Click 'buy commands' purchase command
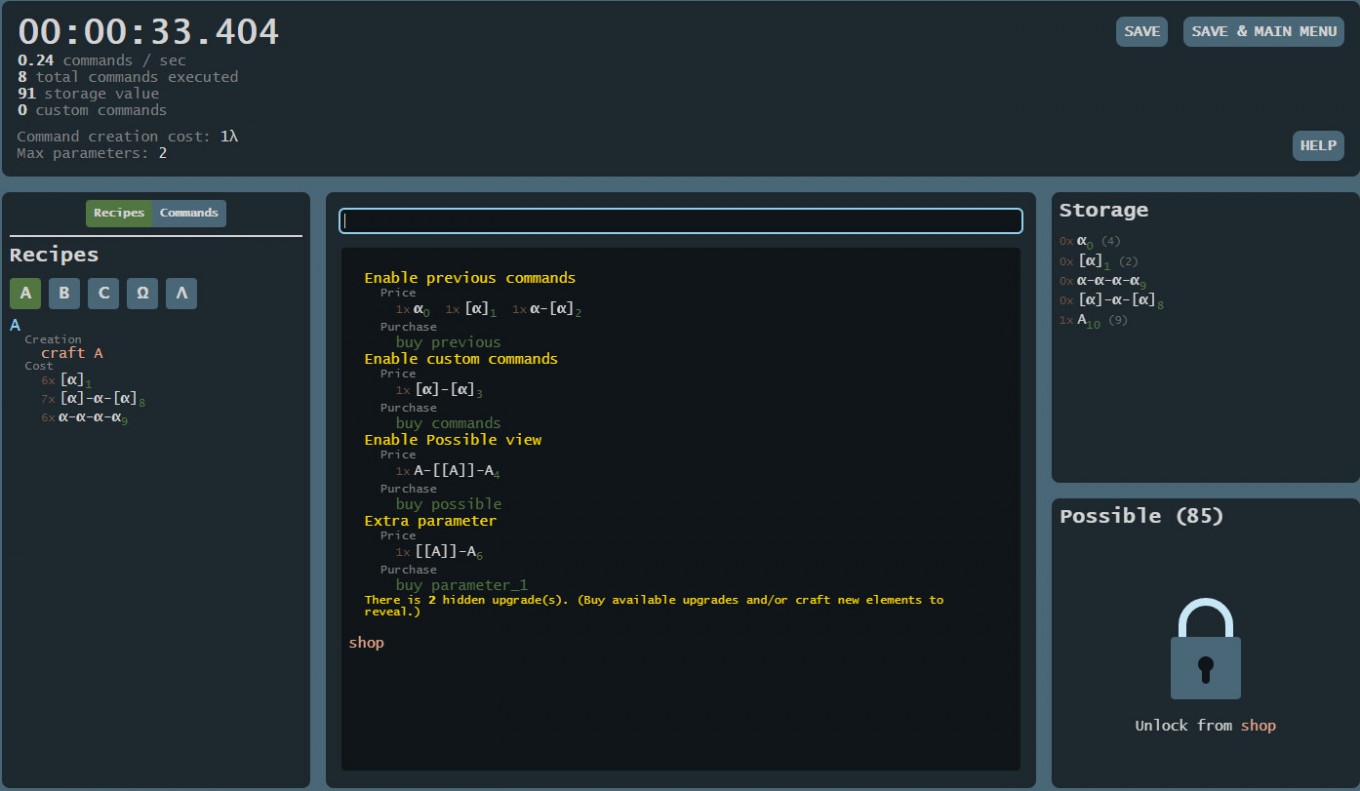1360x791 pixels. click(448, 423)
